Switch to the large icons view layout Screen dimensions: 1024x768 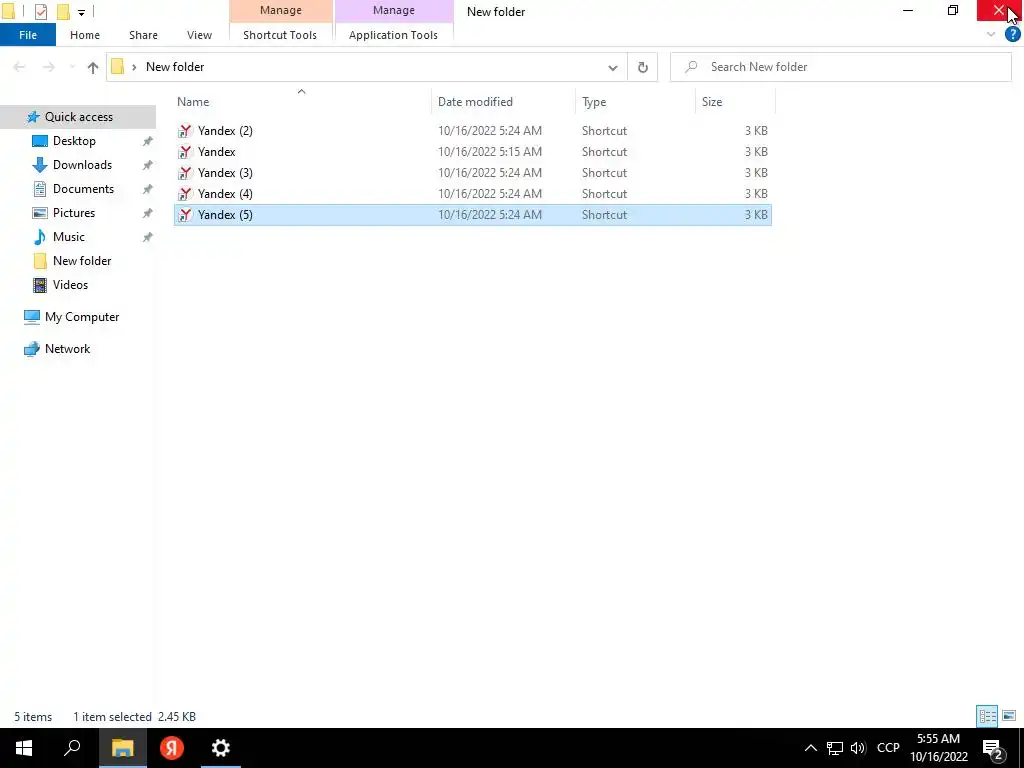[1009, 716]
